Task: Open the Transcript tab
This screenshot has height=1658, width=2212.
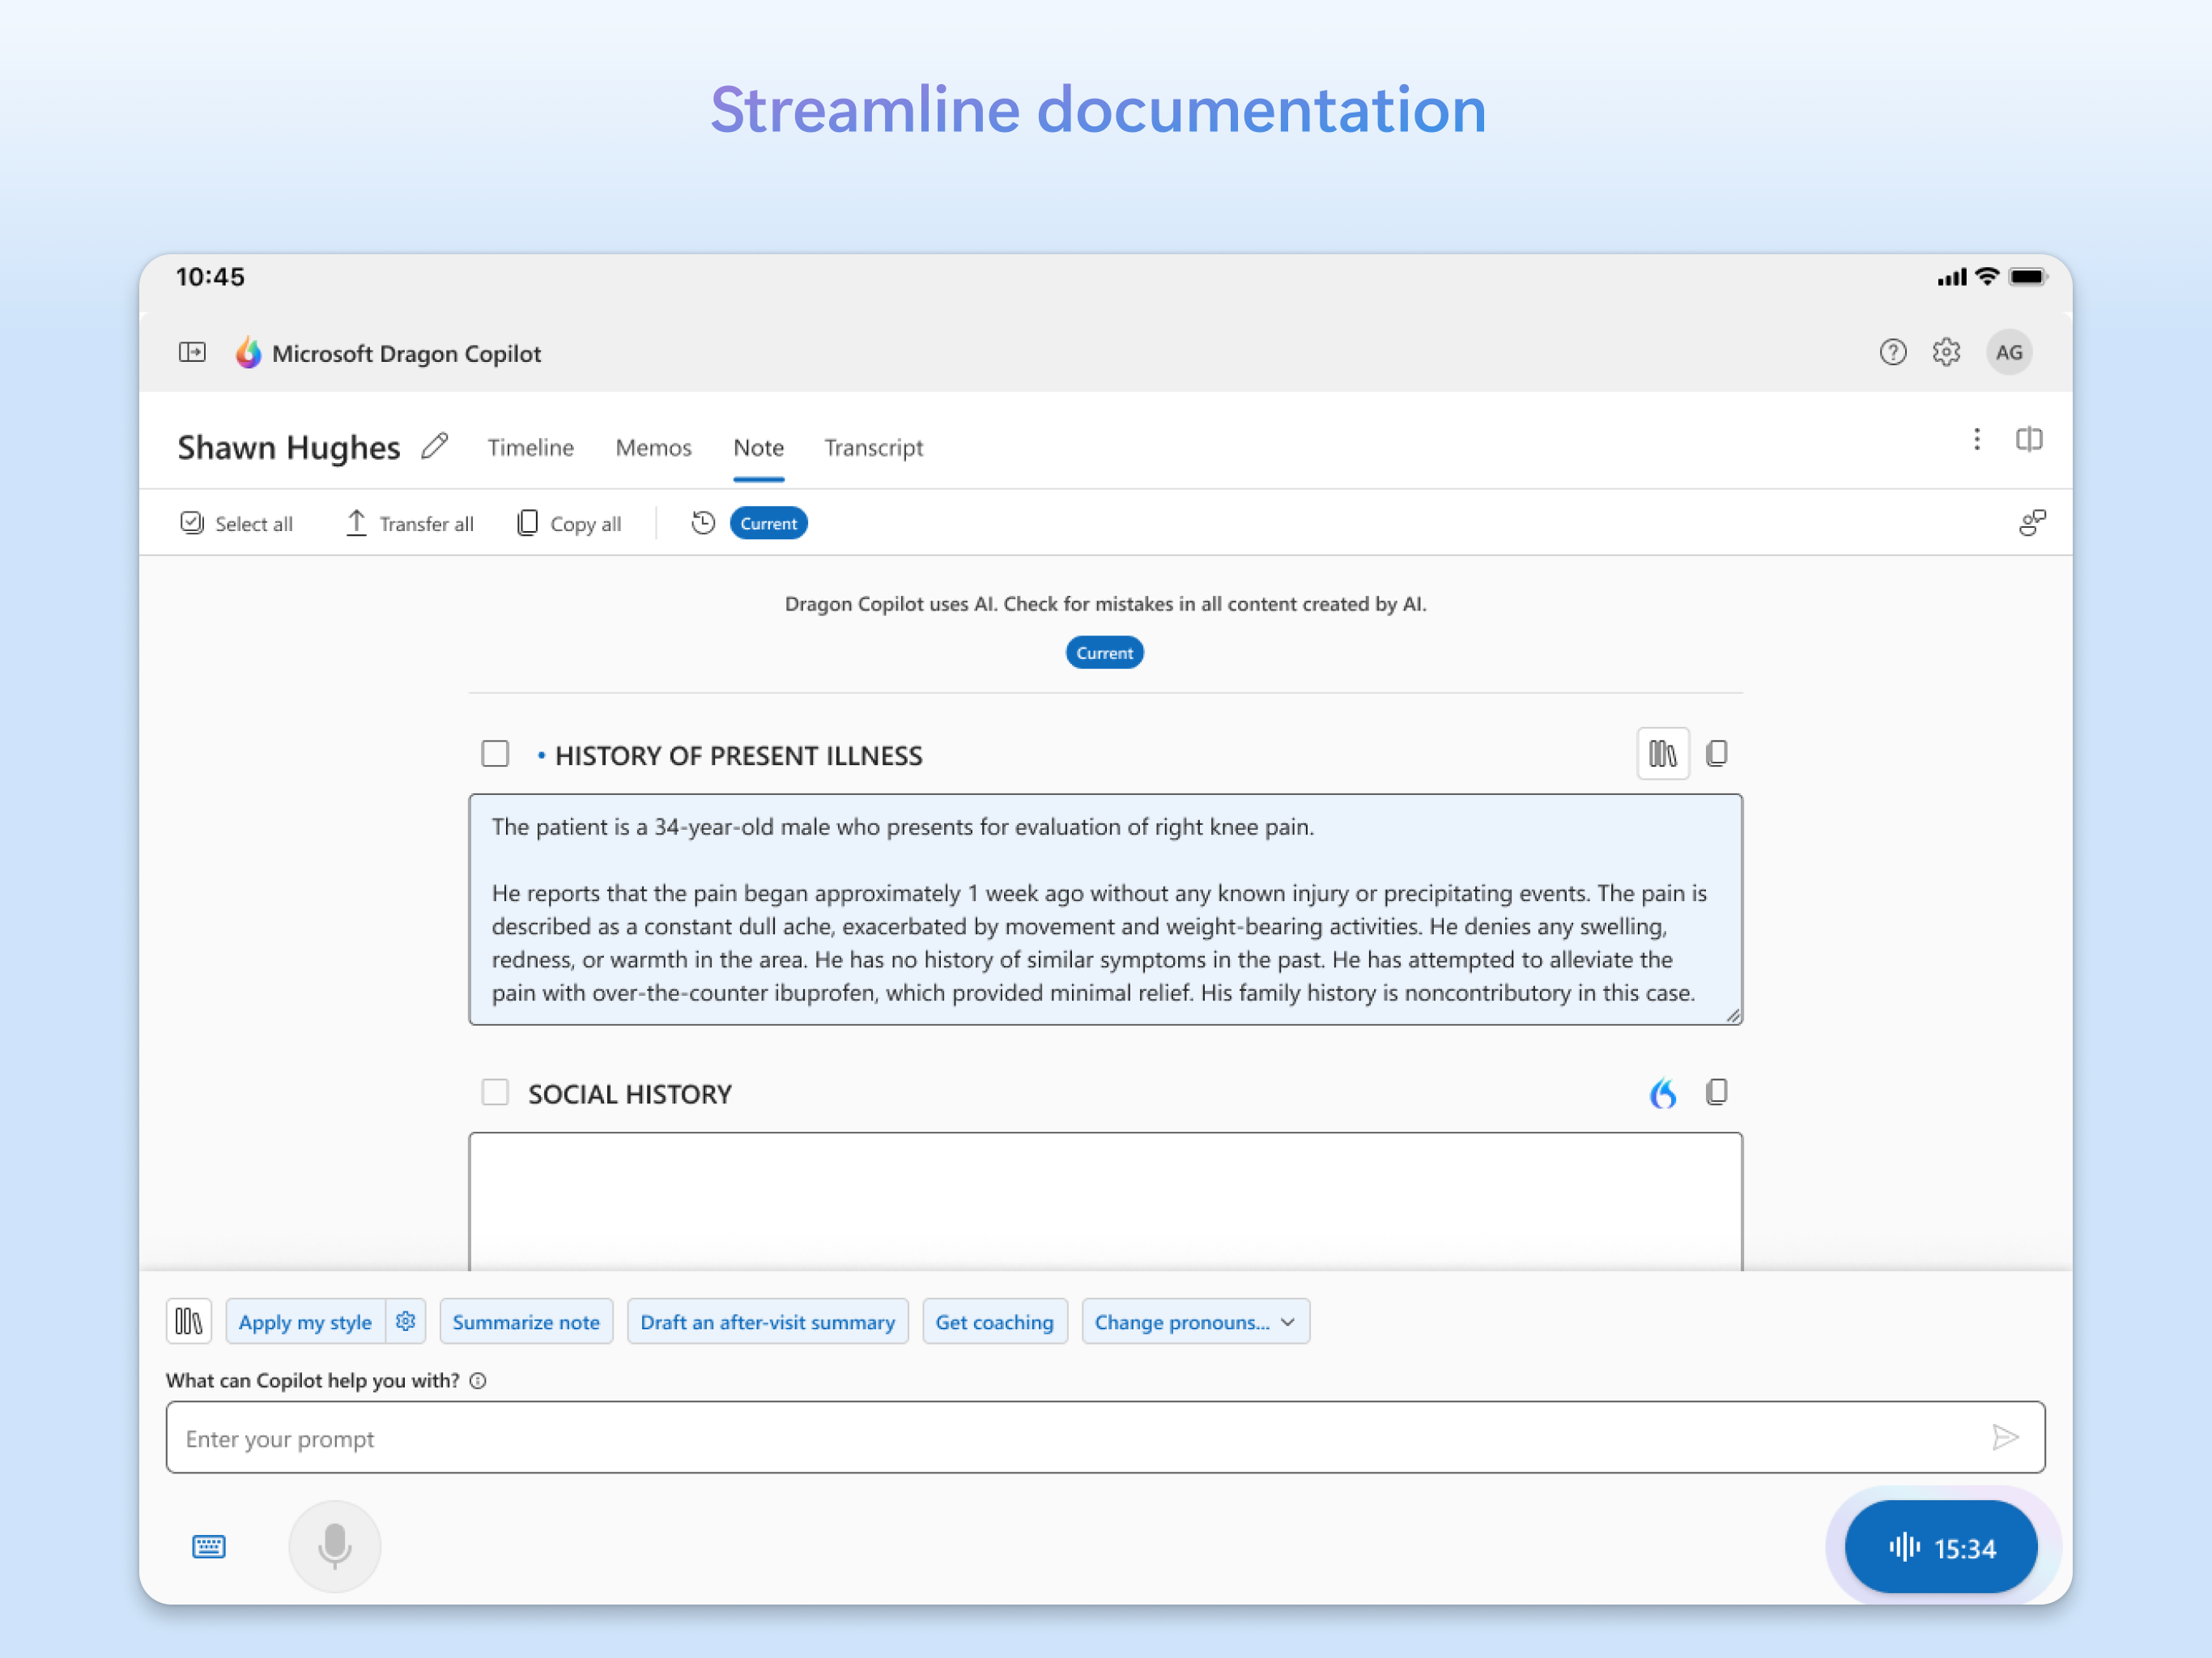Action: 874,448
